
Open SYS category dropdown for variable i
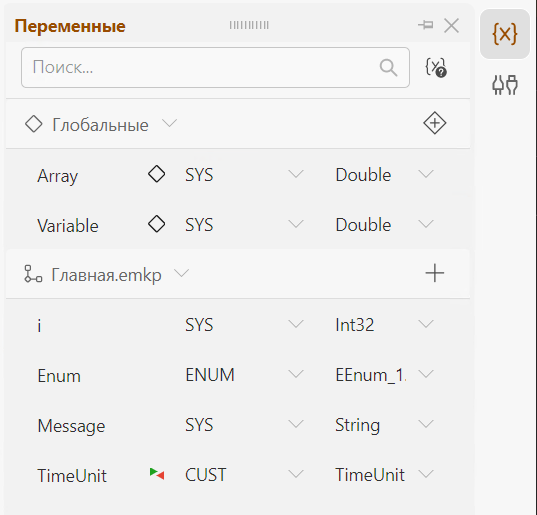point(245,324)
